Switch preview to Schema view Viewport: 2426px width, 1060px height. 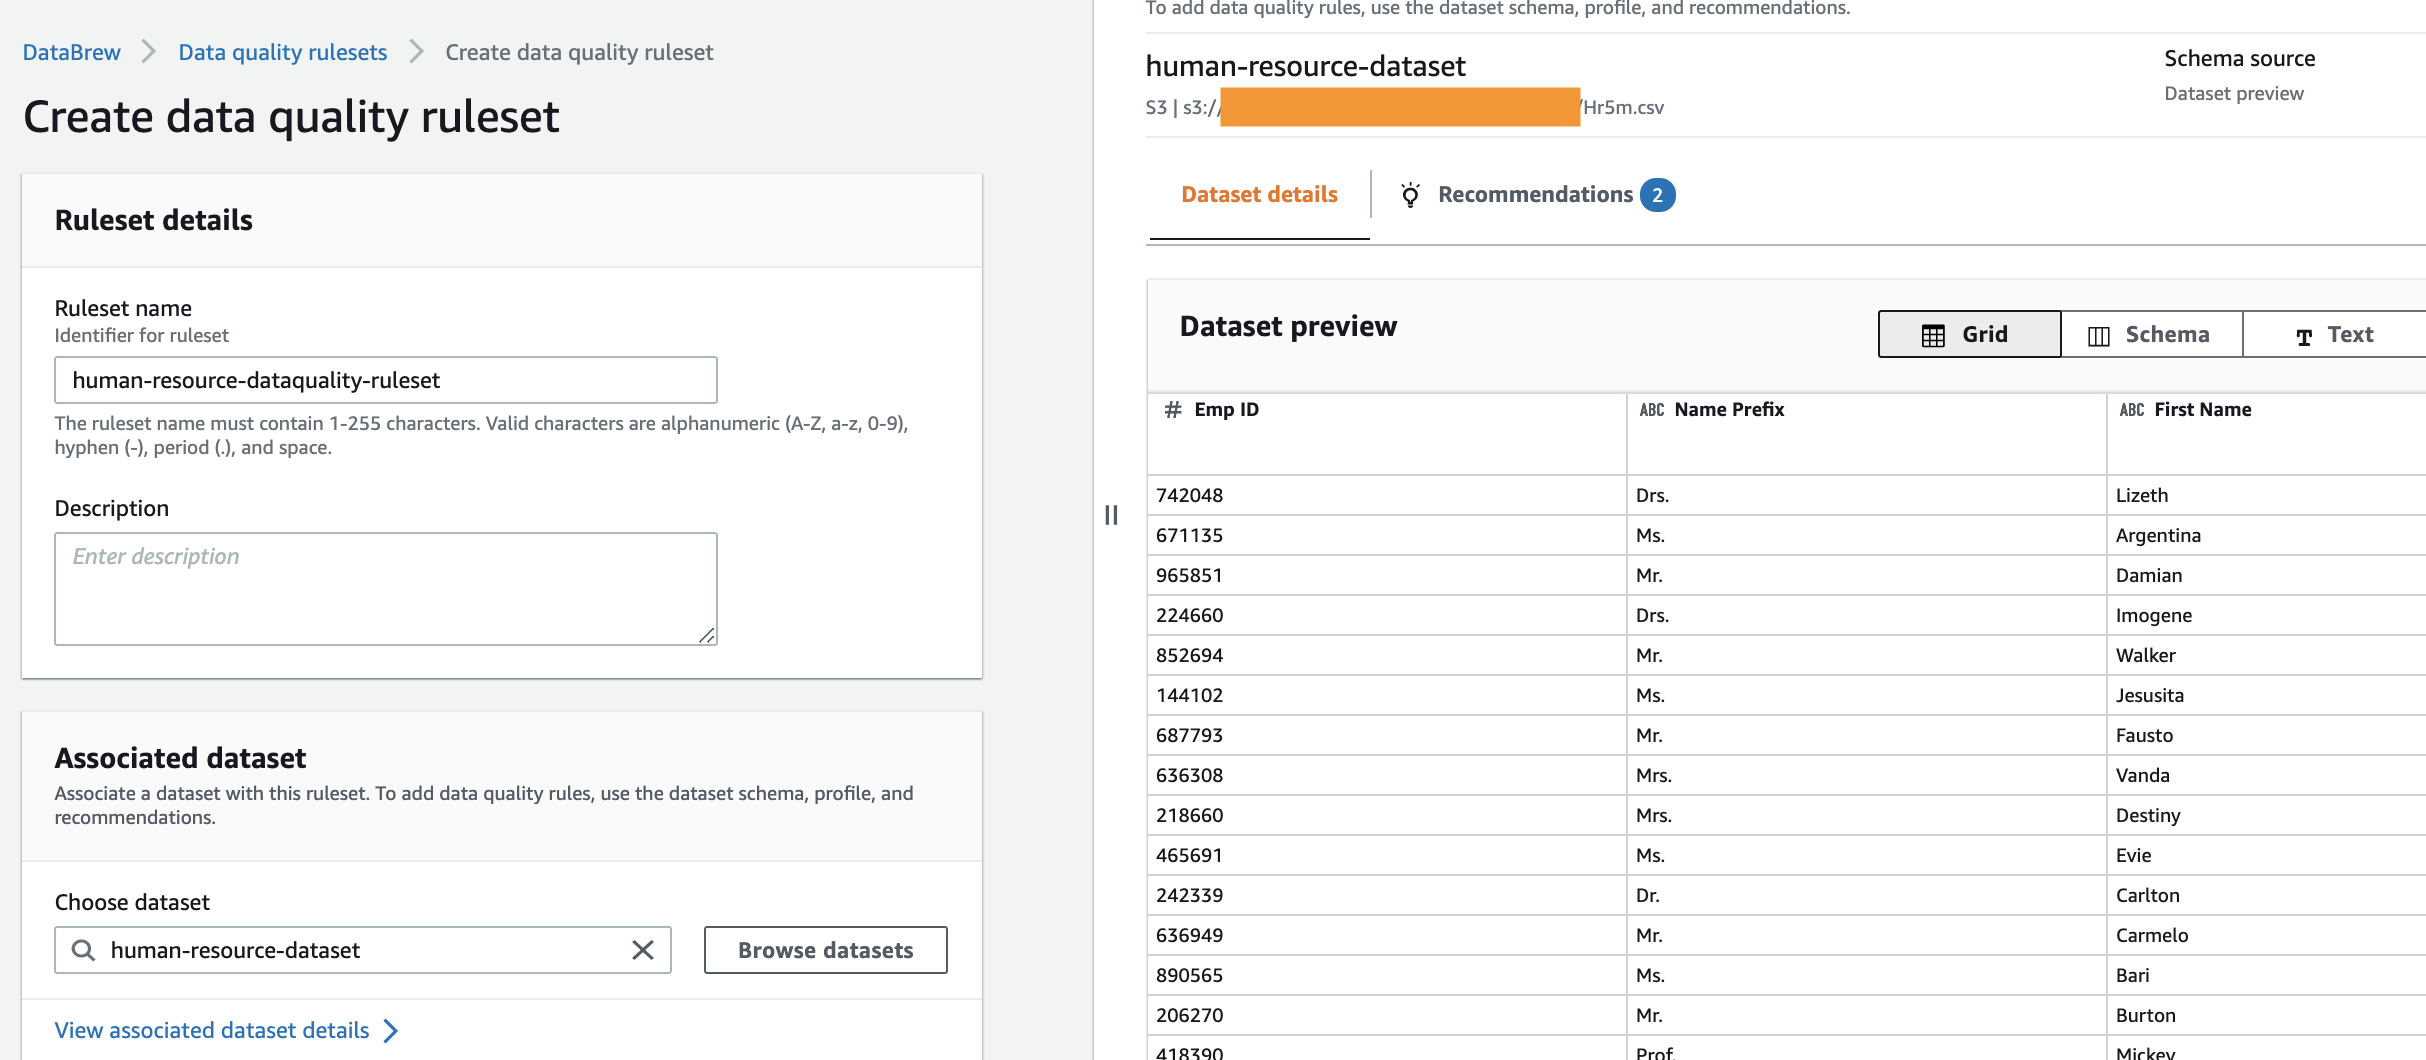(2151, 334)
